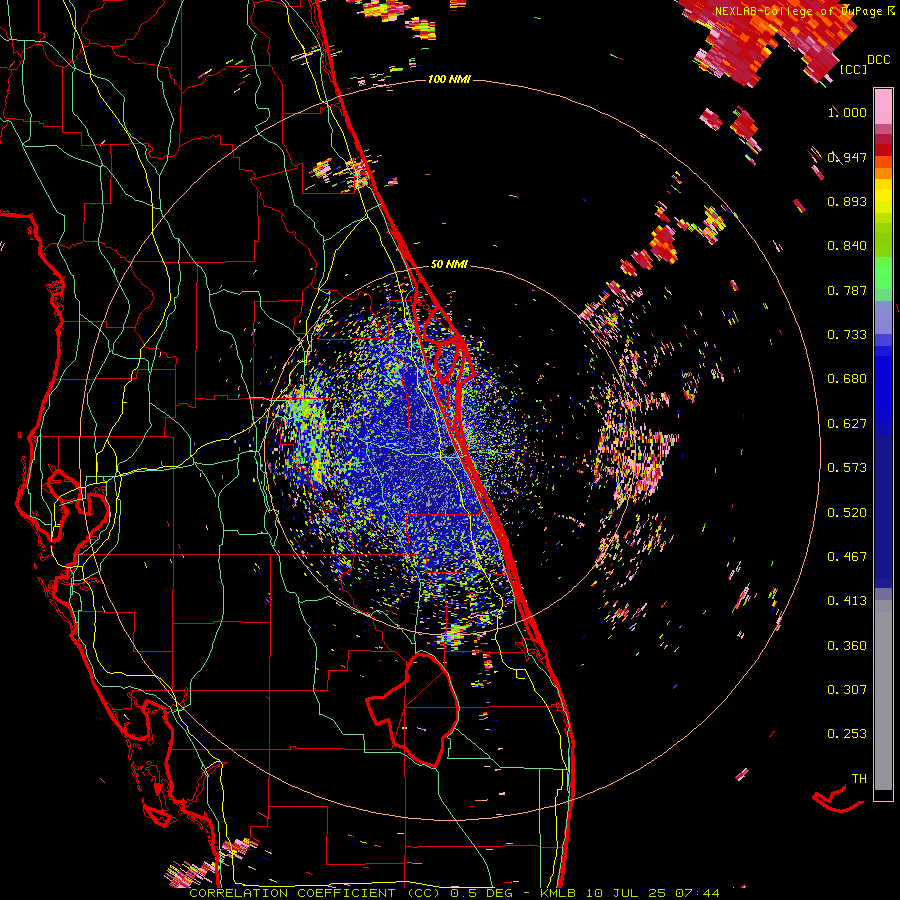Click the 0.573 scale value
The image size is (900, 900).
point(847,468)
